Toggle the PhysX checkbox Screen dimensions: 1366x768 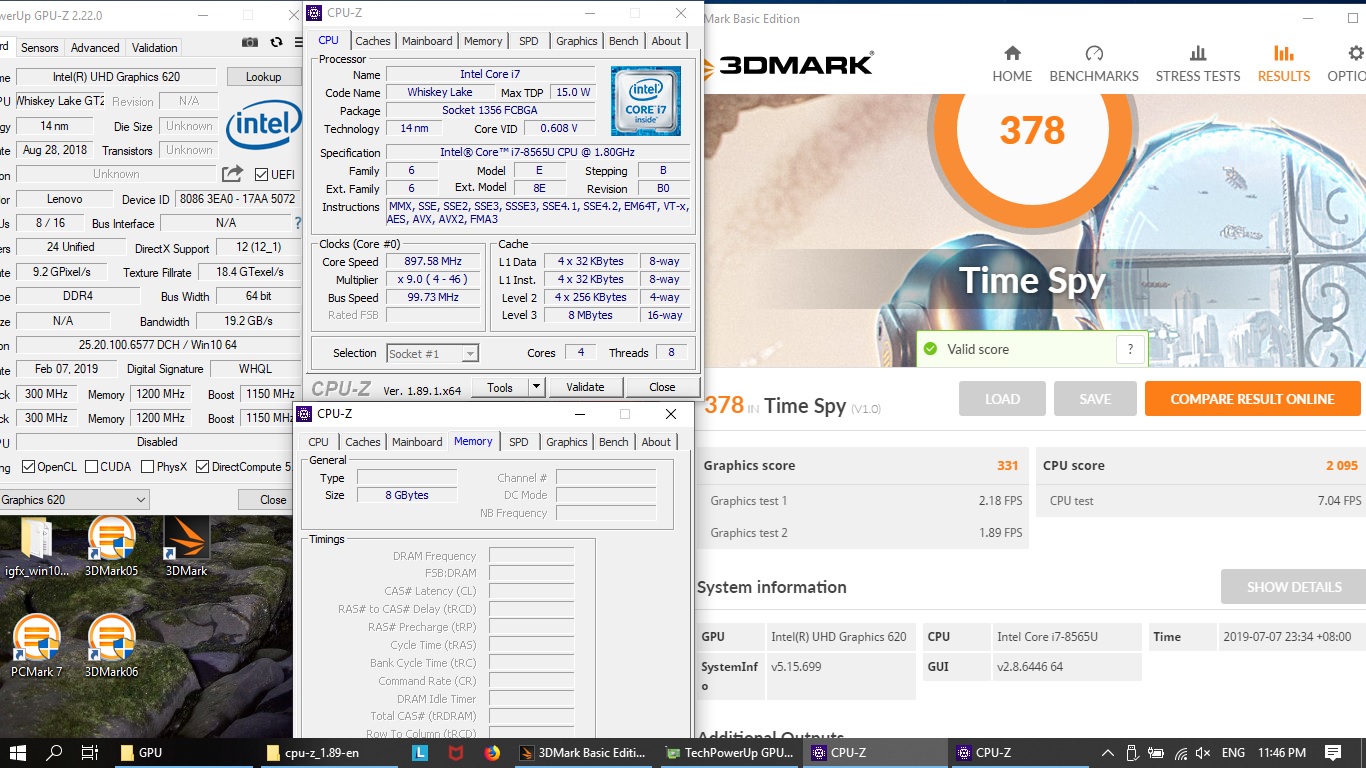tap(148, 467)
